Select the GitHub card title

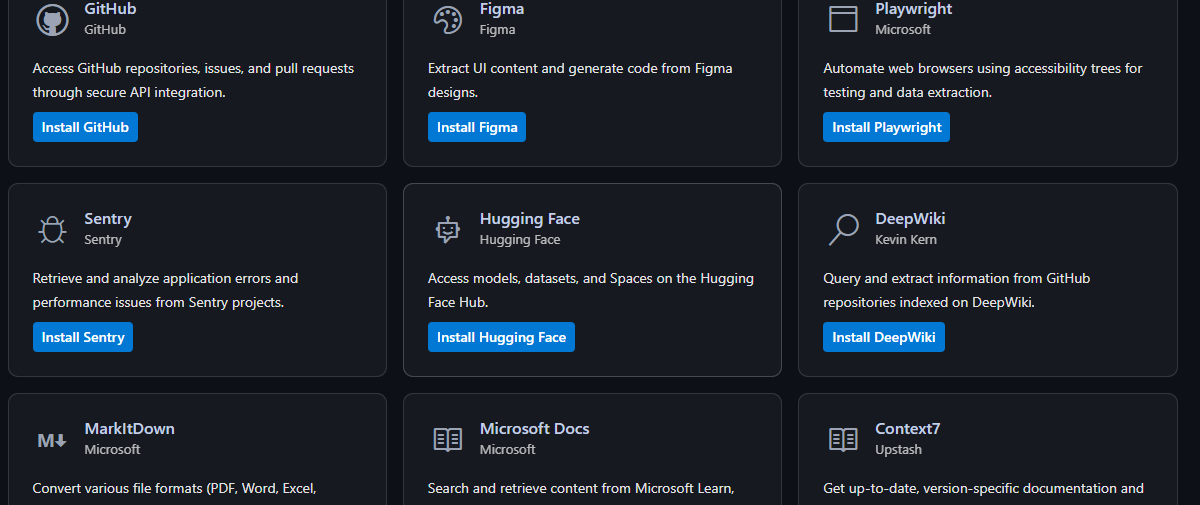(x=110, y=9)
